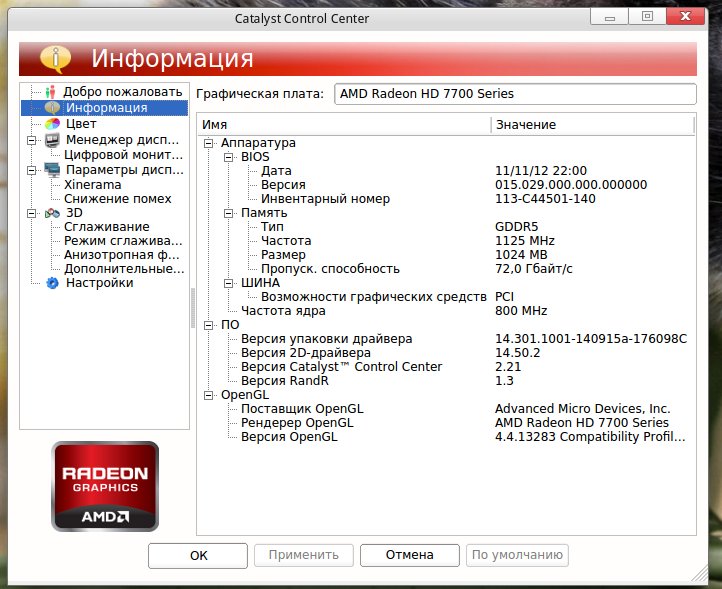Open Добро пожаловать page
Screen dimensions: 722x589
pyautogui.click(x=122, y=92)
